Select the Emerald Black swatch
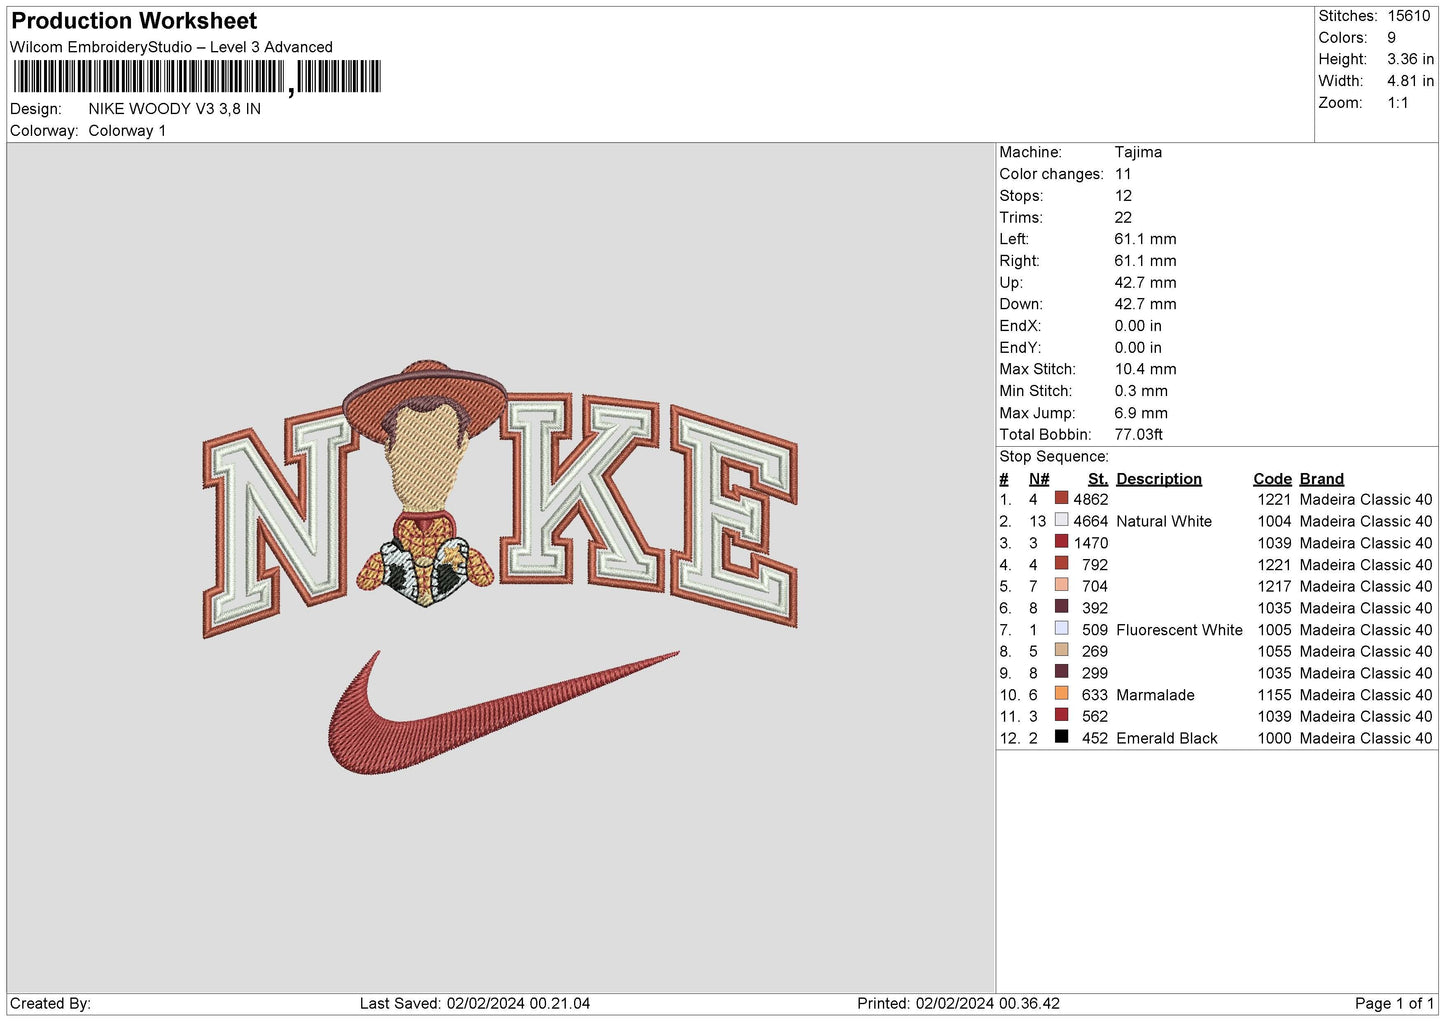This screenshot has height=1021, width=1445. (x=1061, y=737)
